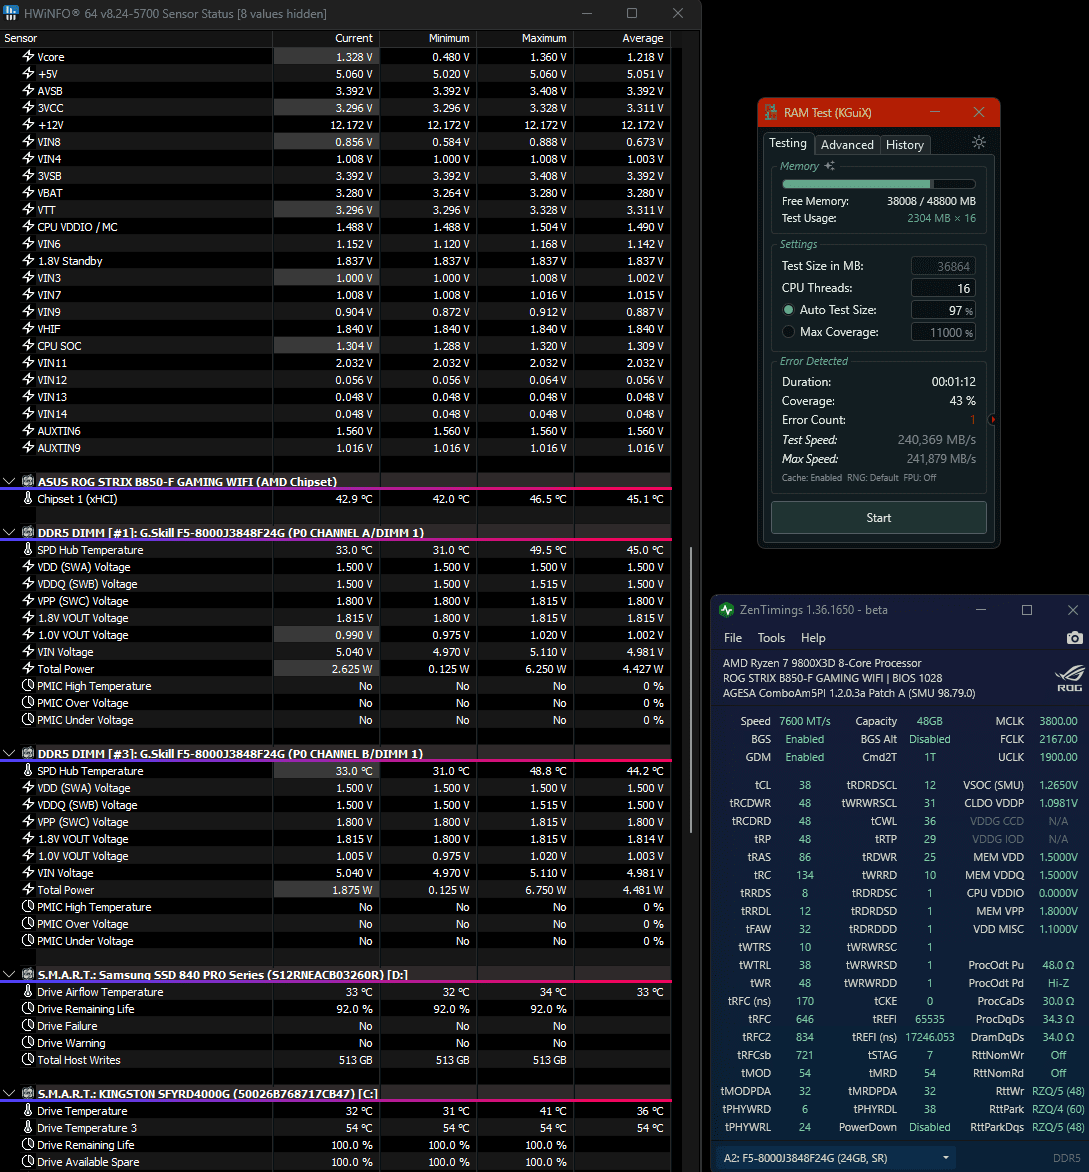Select the Max Coverage radio button
The width and height of the screenshot is (1089, 1172).
tap(788, 332)
